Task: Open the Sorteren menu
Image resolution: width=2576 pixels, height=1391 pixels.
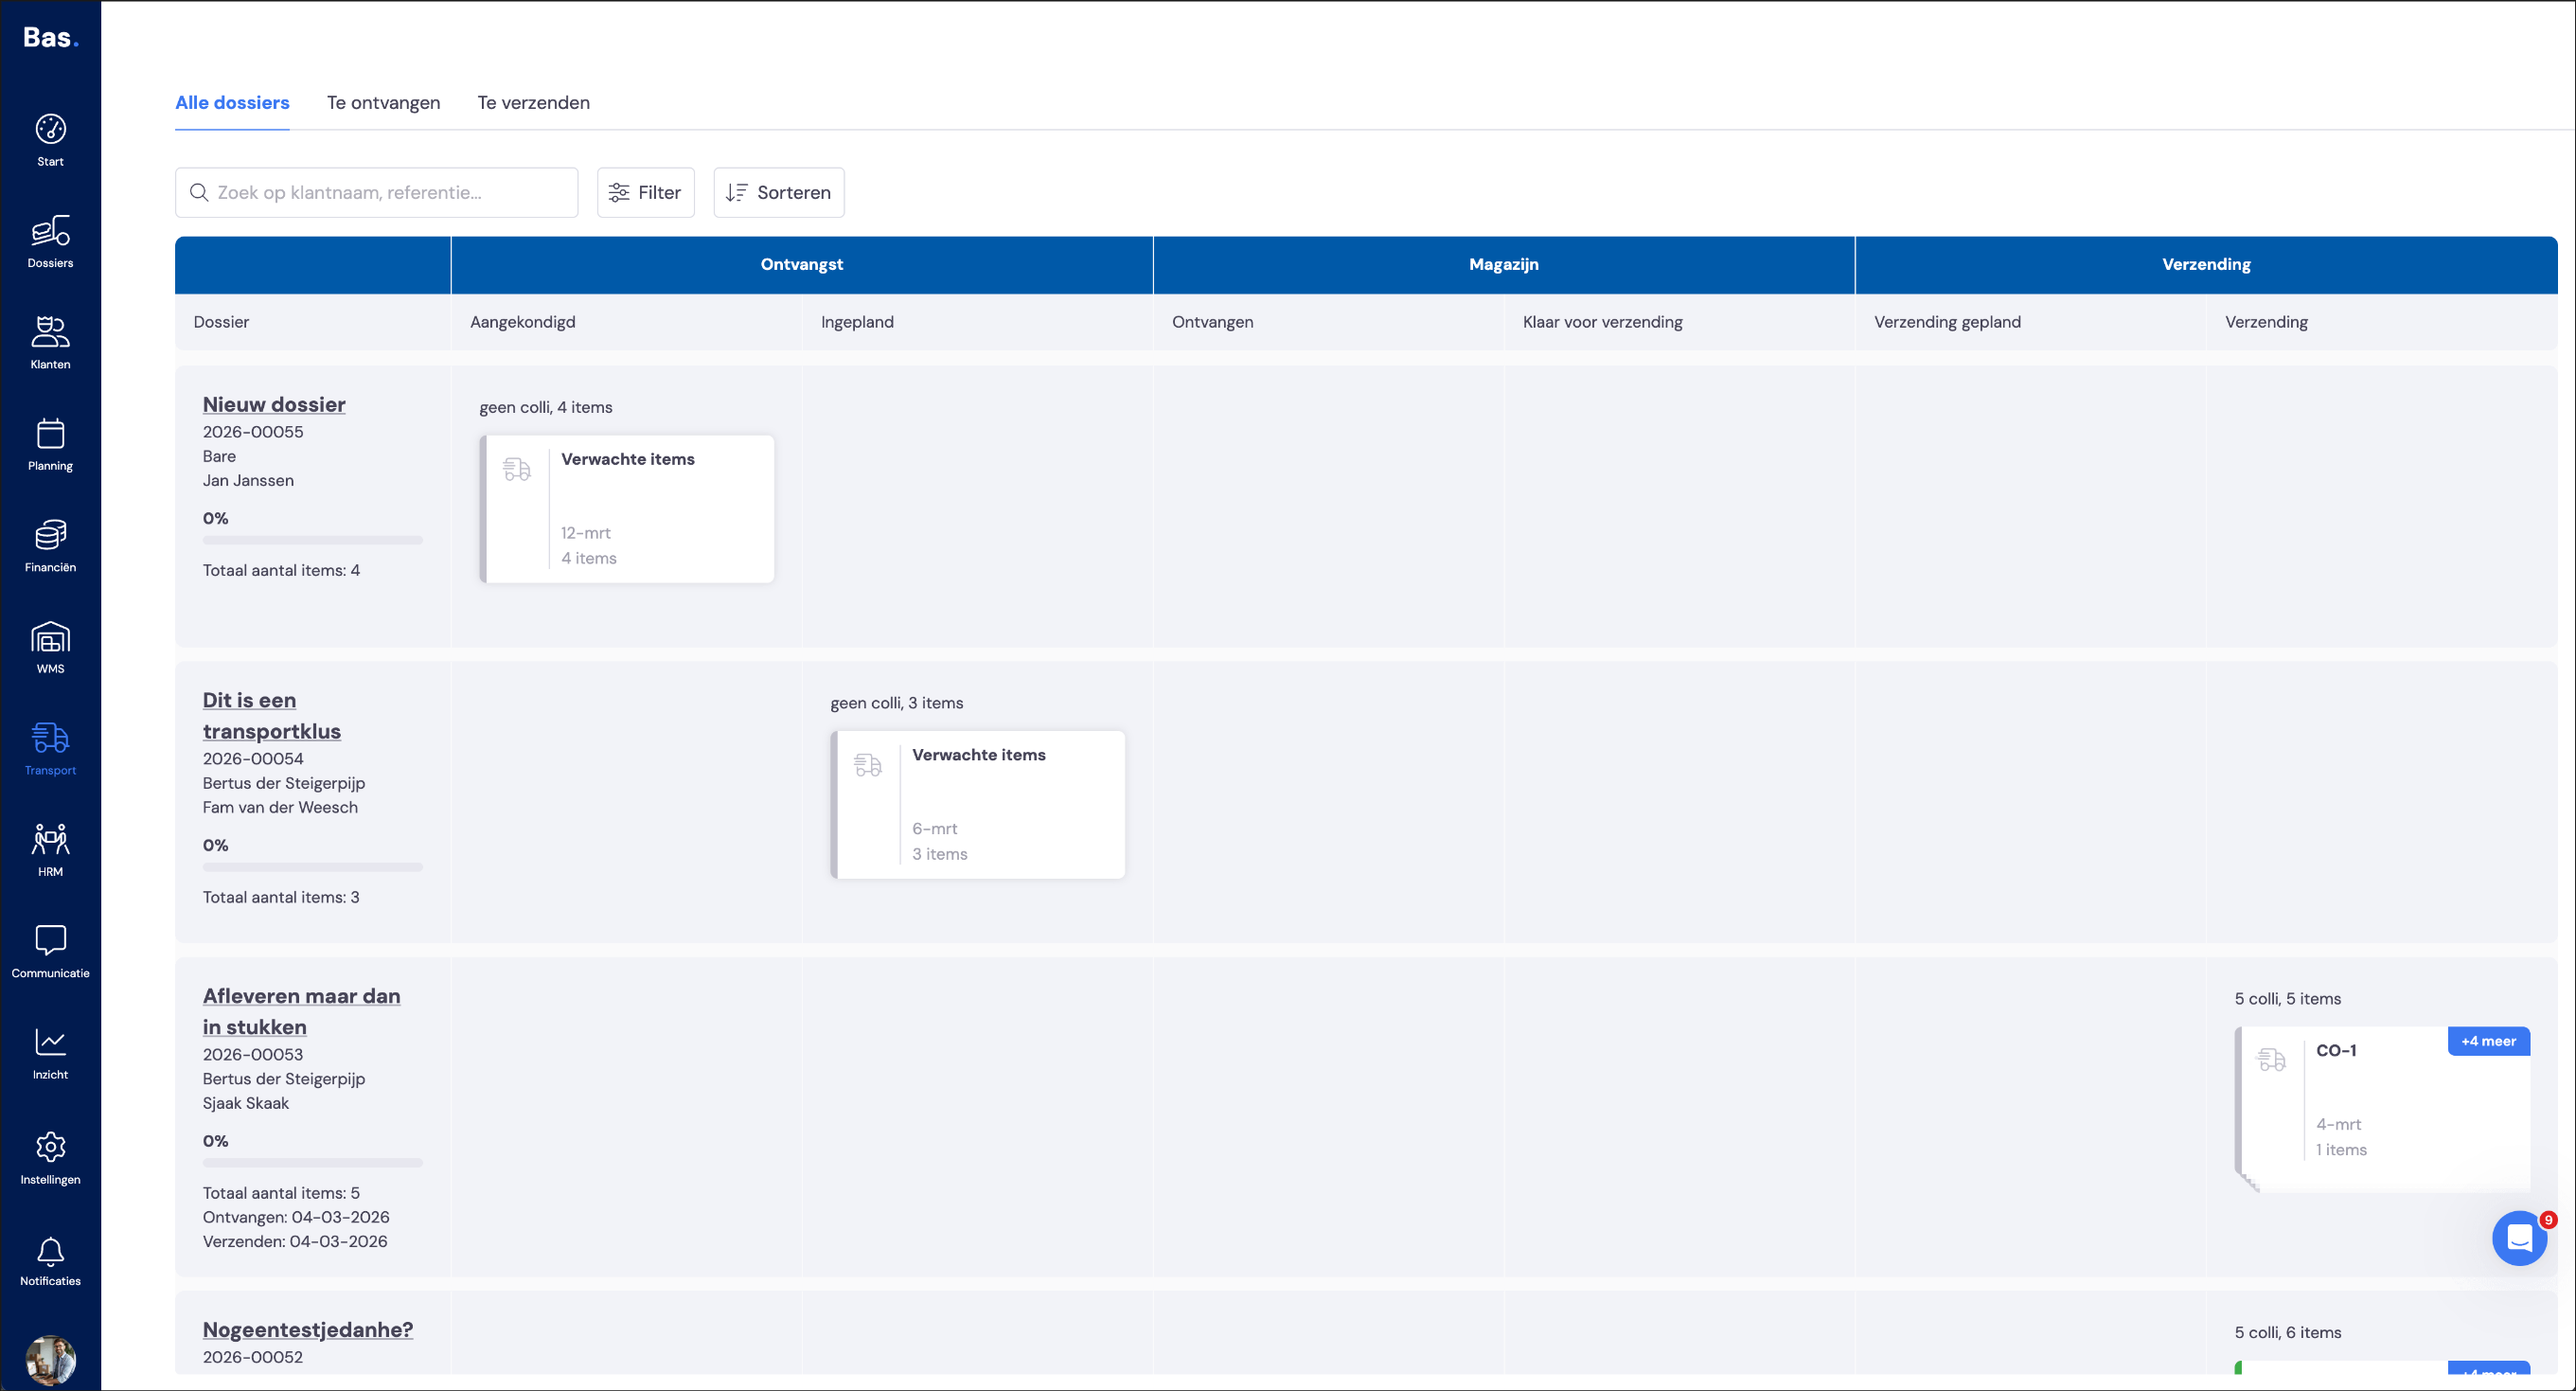Action: [778, 192]
